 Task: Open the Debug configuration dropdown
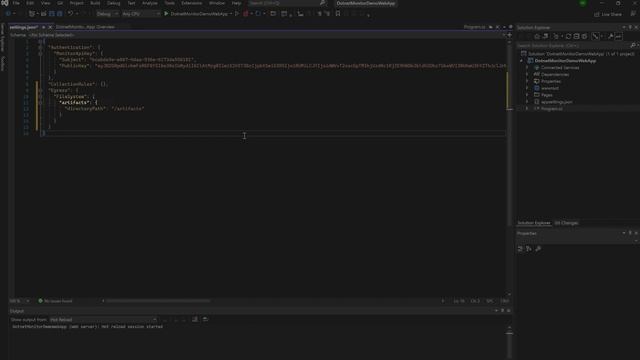coord(107,14)
